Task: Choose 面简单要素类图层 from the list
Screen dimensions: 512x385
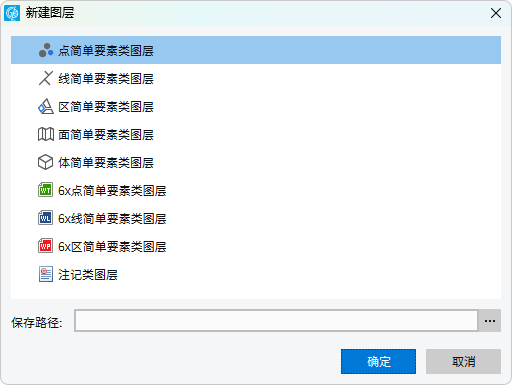Action: point(256,134)
